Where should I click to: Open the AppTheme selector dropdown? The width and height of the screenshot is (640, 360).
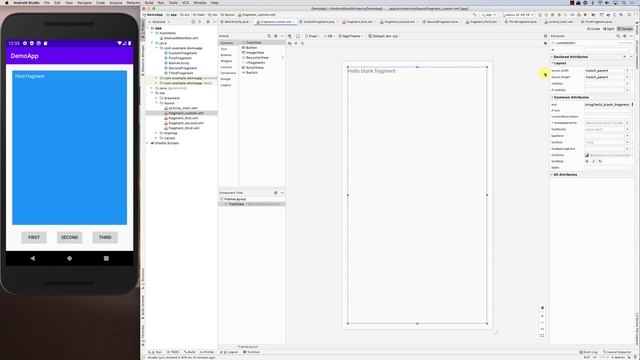[x=351, y=36]
